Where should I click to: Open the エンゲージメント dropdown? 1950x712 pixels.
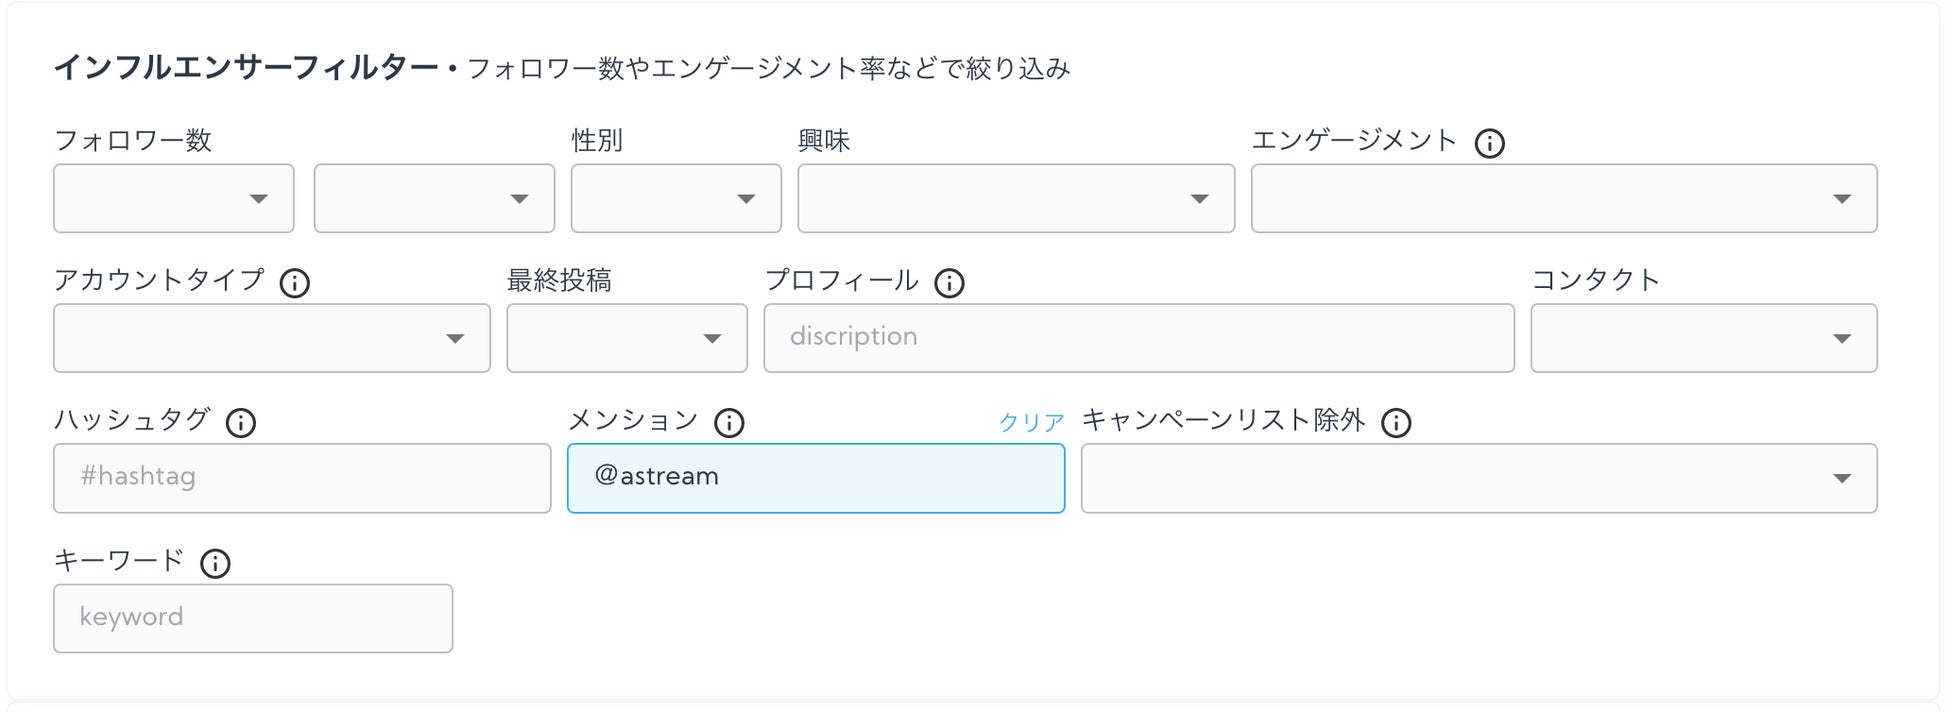pos(1564,199)
